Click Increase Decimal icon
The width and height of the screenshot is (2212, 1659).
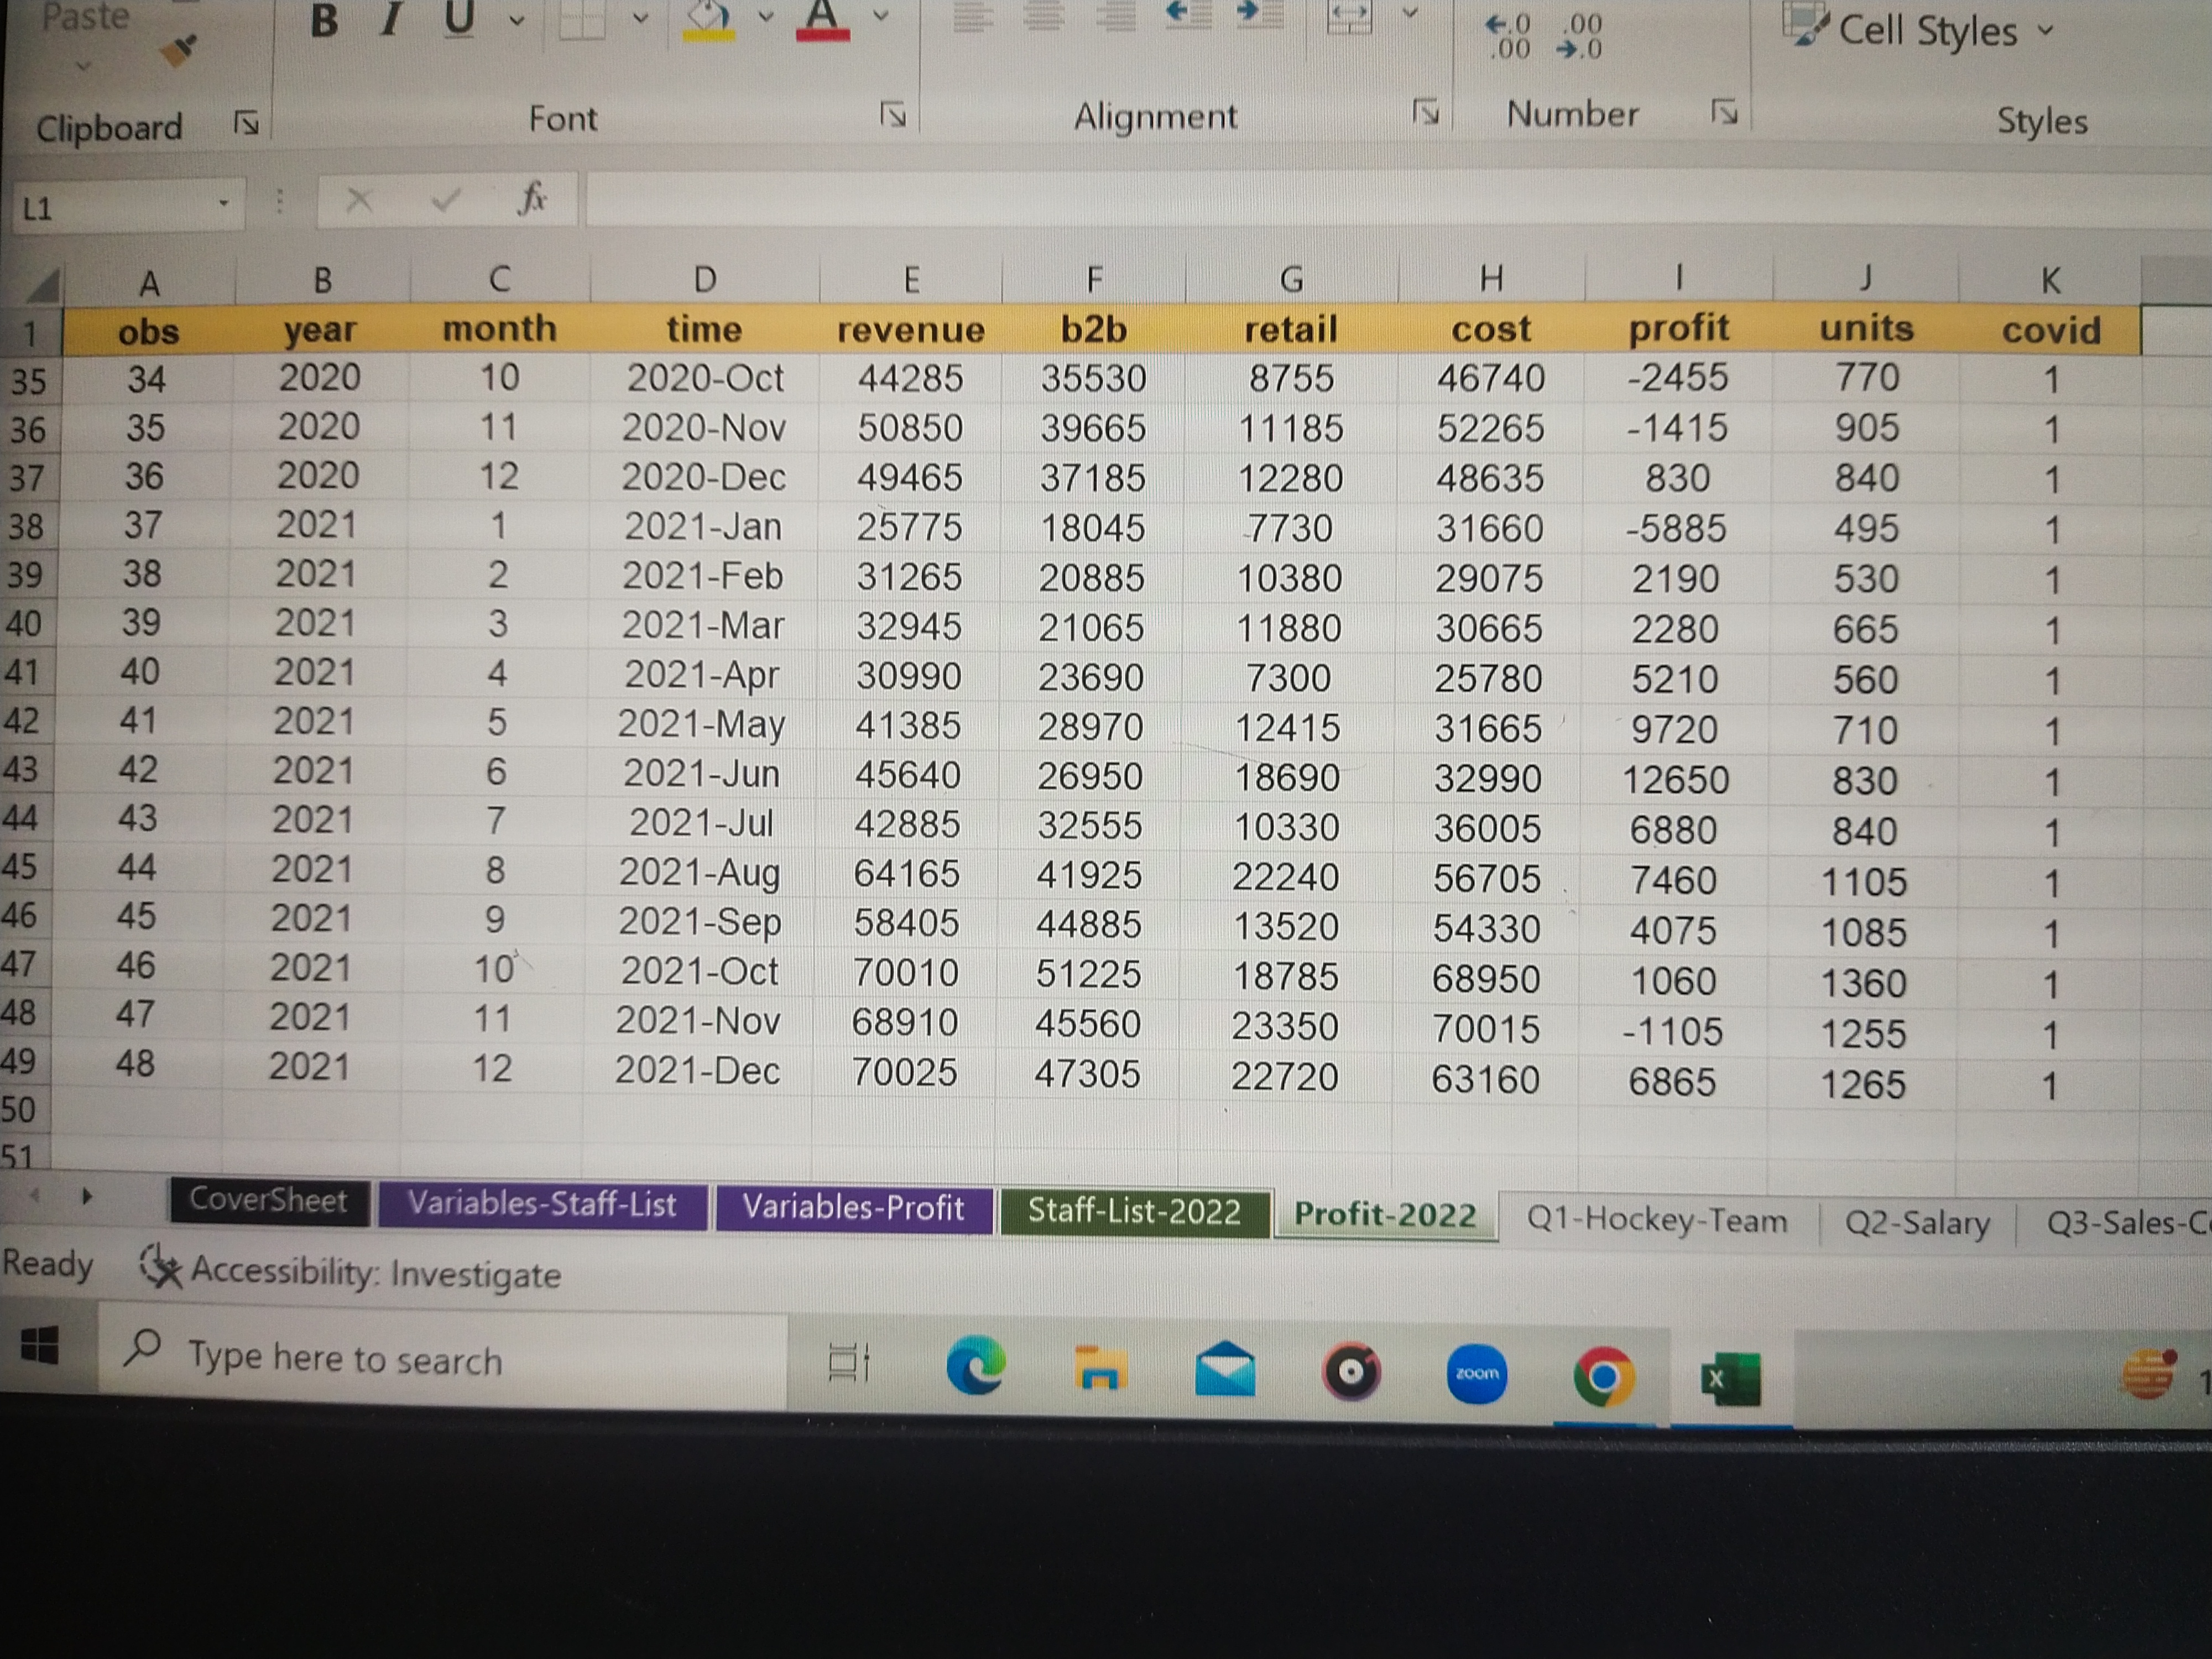point(1508,36)
